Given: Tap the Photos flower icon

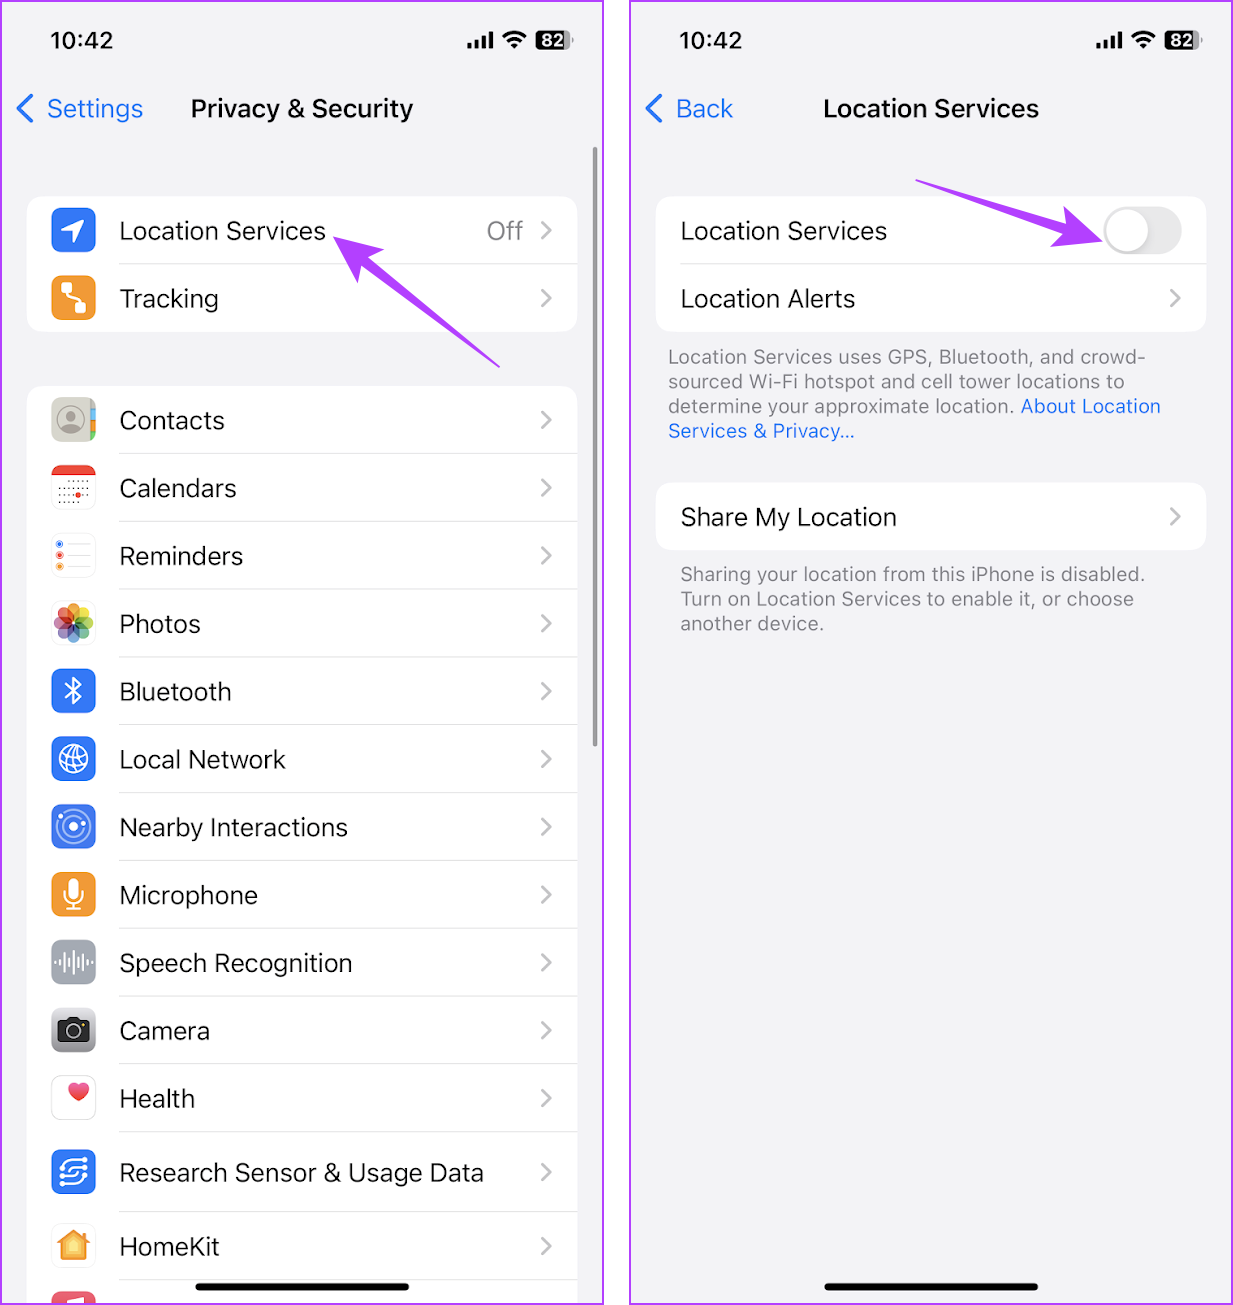Looking at the screenshot, I should [73, 623].
